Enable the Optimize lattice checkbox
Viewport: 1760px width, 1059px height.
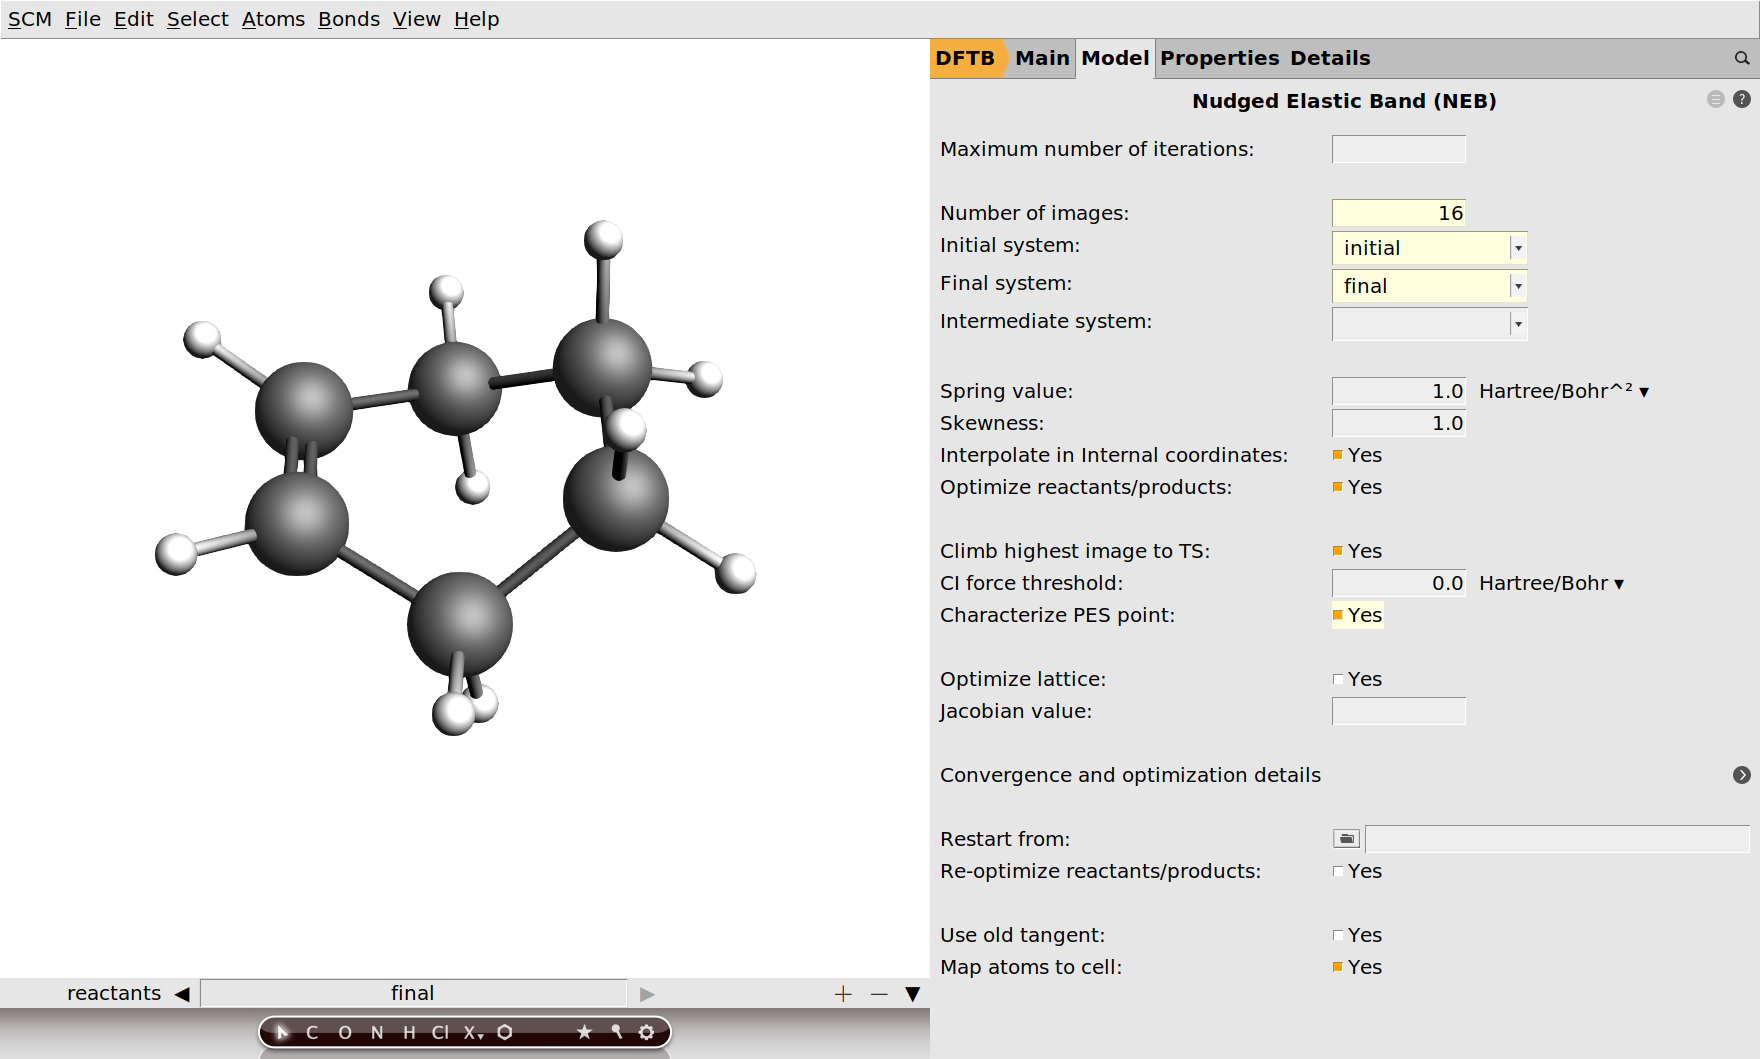(1338, 680)
